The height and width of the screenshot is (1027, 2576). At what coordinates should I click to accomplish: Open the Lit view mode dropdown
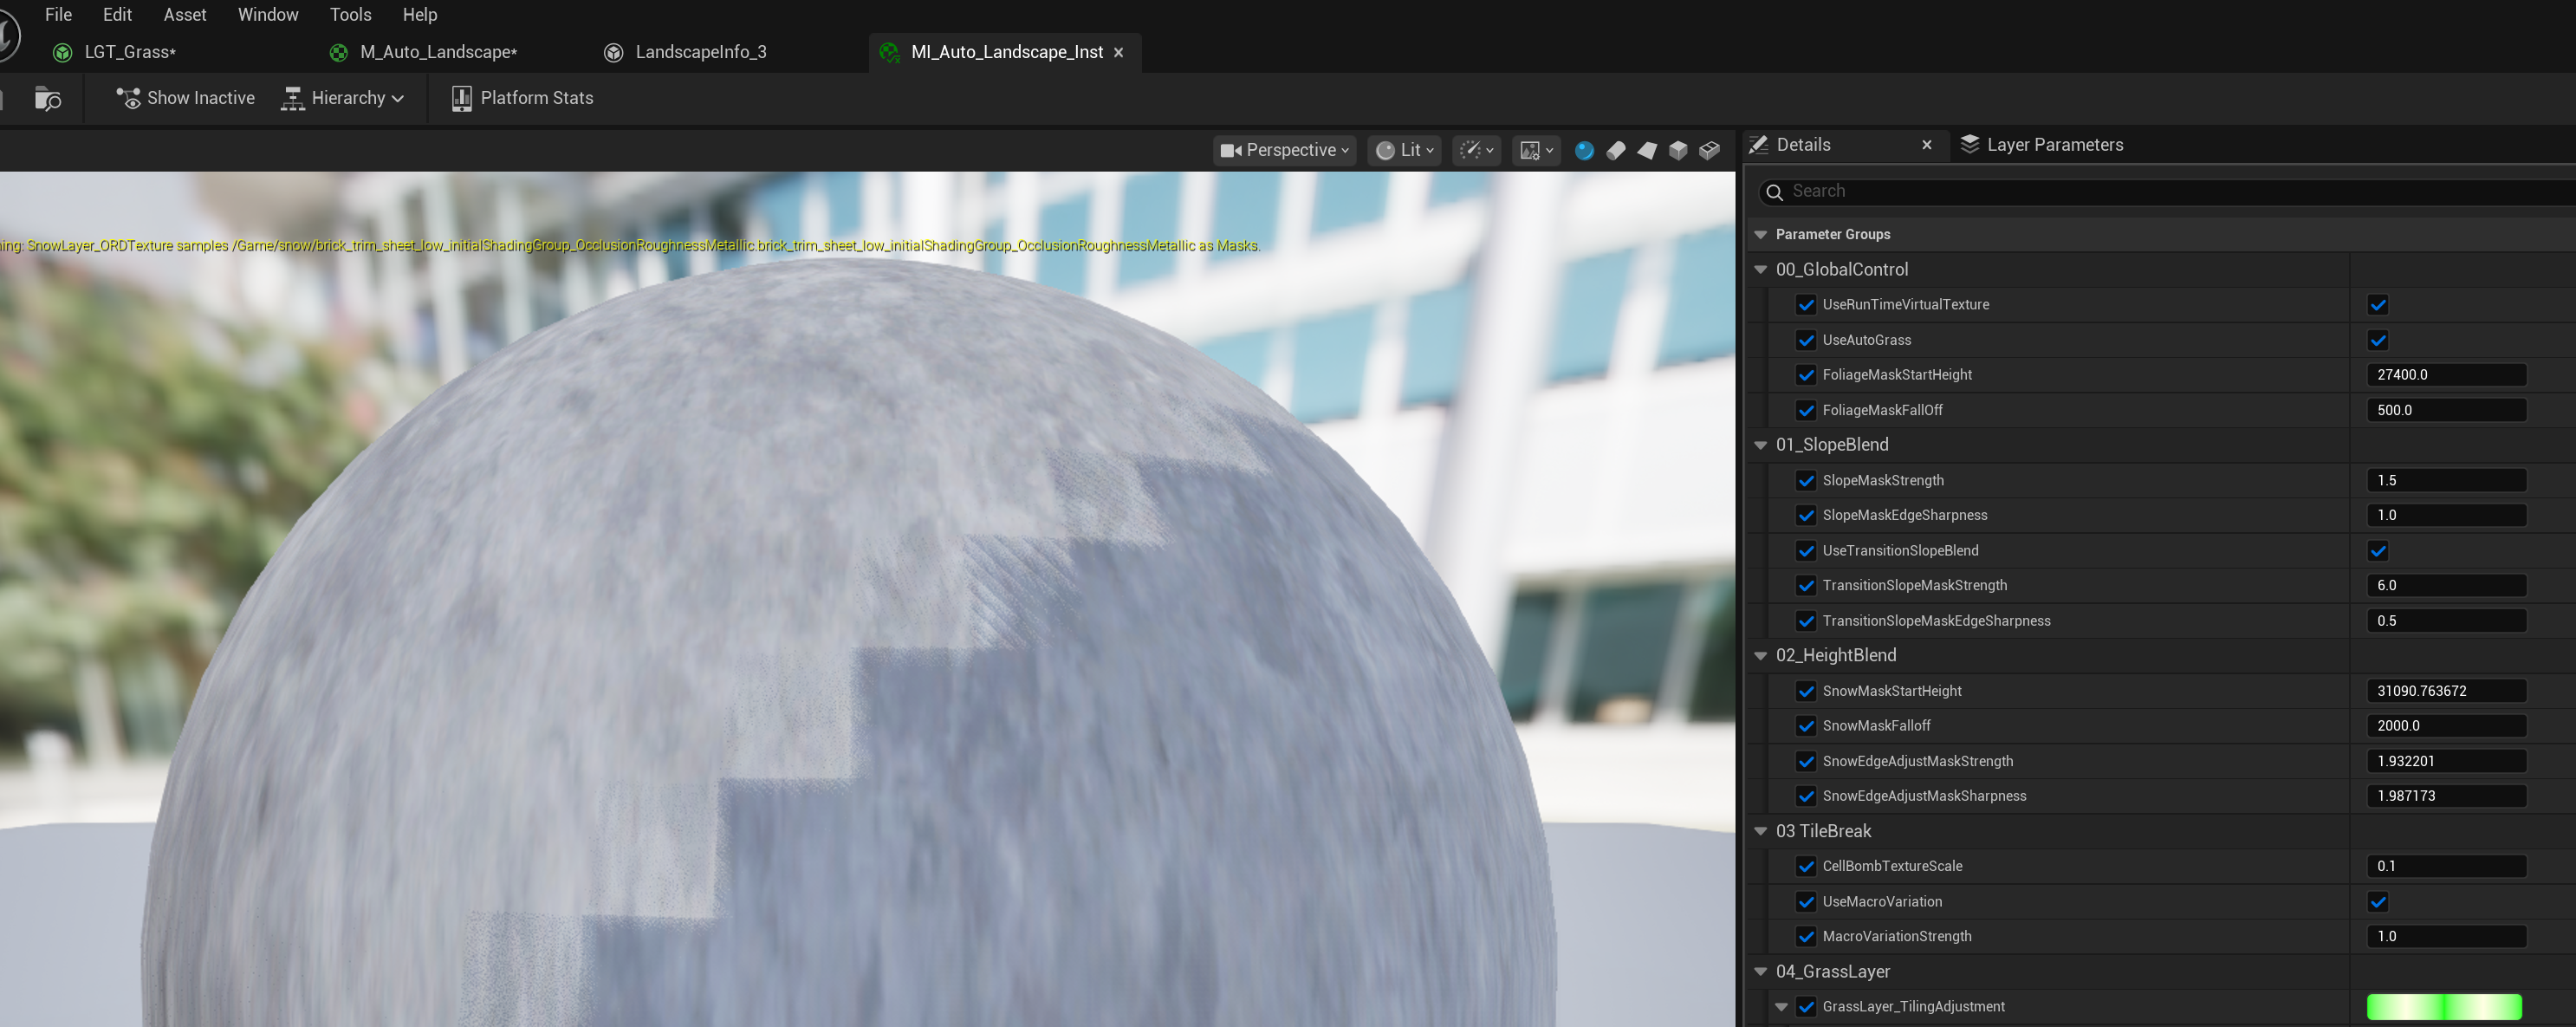tap(1404, 150)
